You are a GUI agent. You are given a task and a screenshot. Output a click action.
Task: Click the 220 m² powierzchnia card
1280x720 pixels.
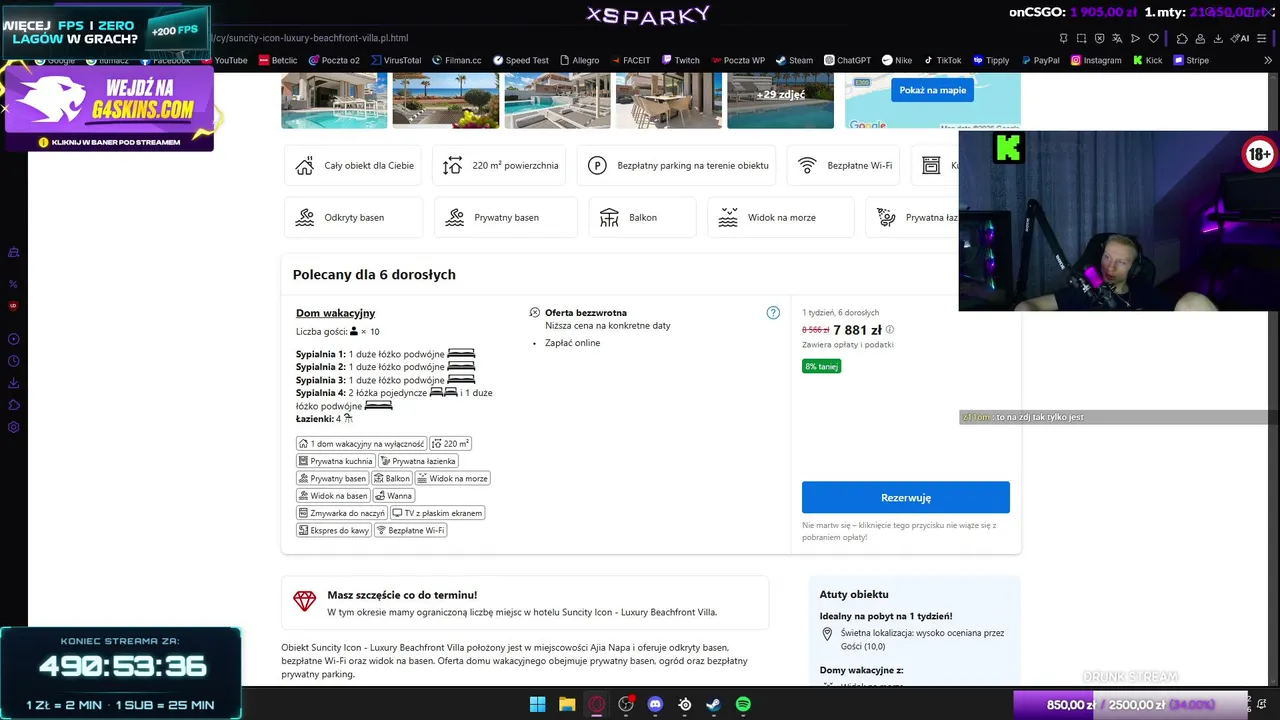coord(500,165)
